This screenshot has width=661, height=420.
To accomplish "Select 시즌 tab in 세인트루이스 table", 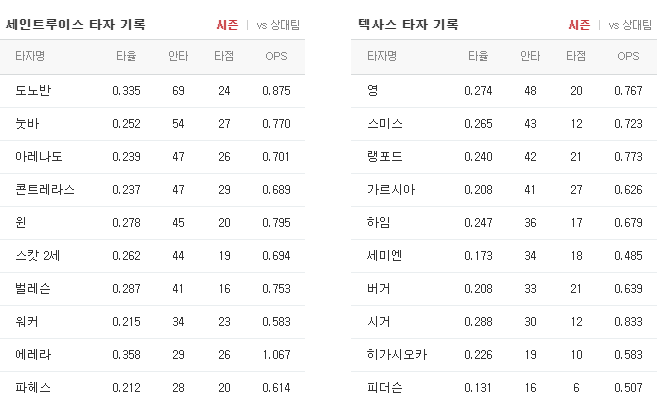I will pos(227,25).
